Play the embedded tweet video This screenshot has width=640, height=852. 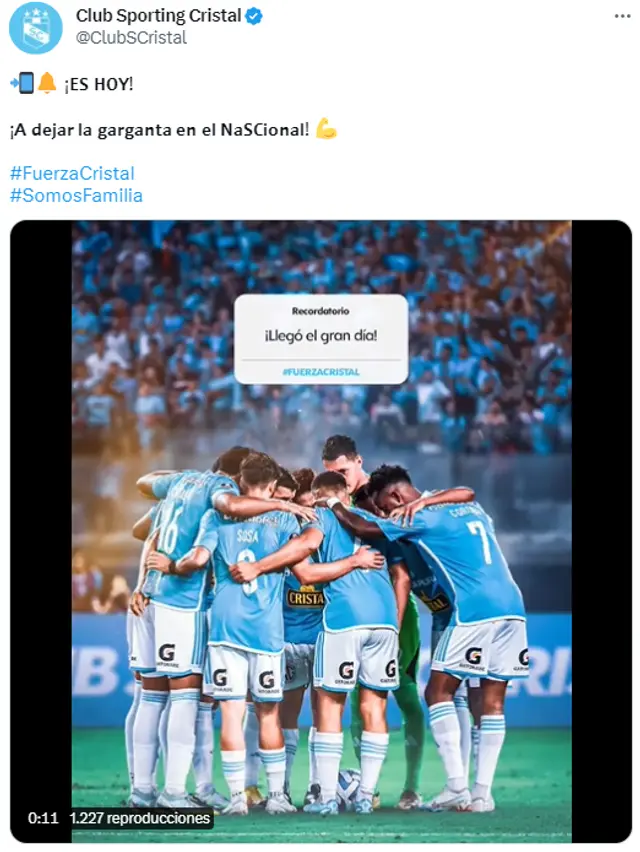pos(321,531)
